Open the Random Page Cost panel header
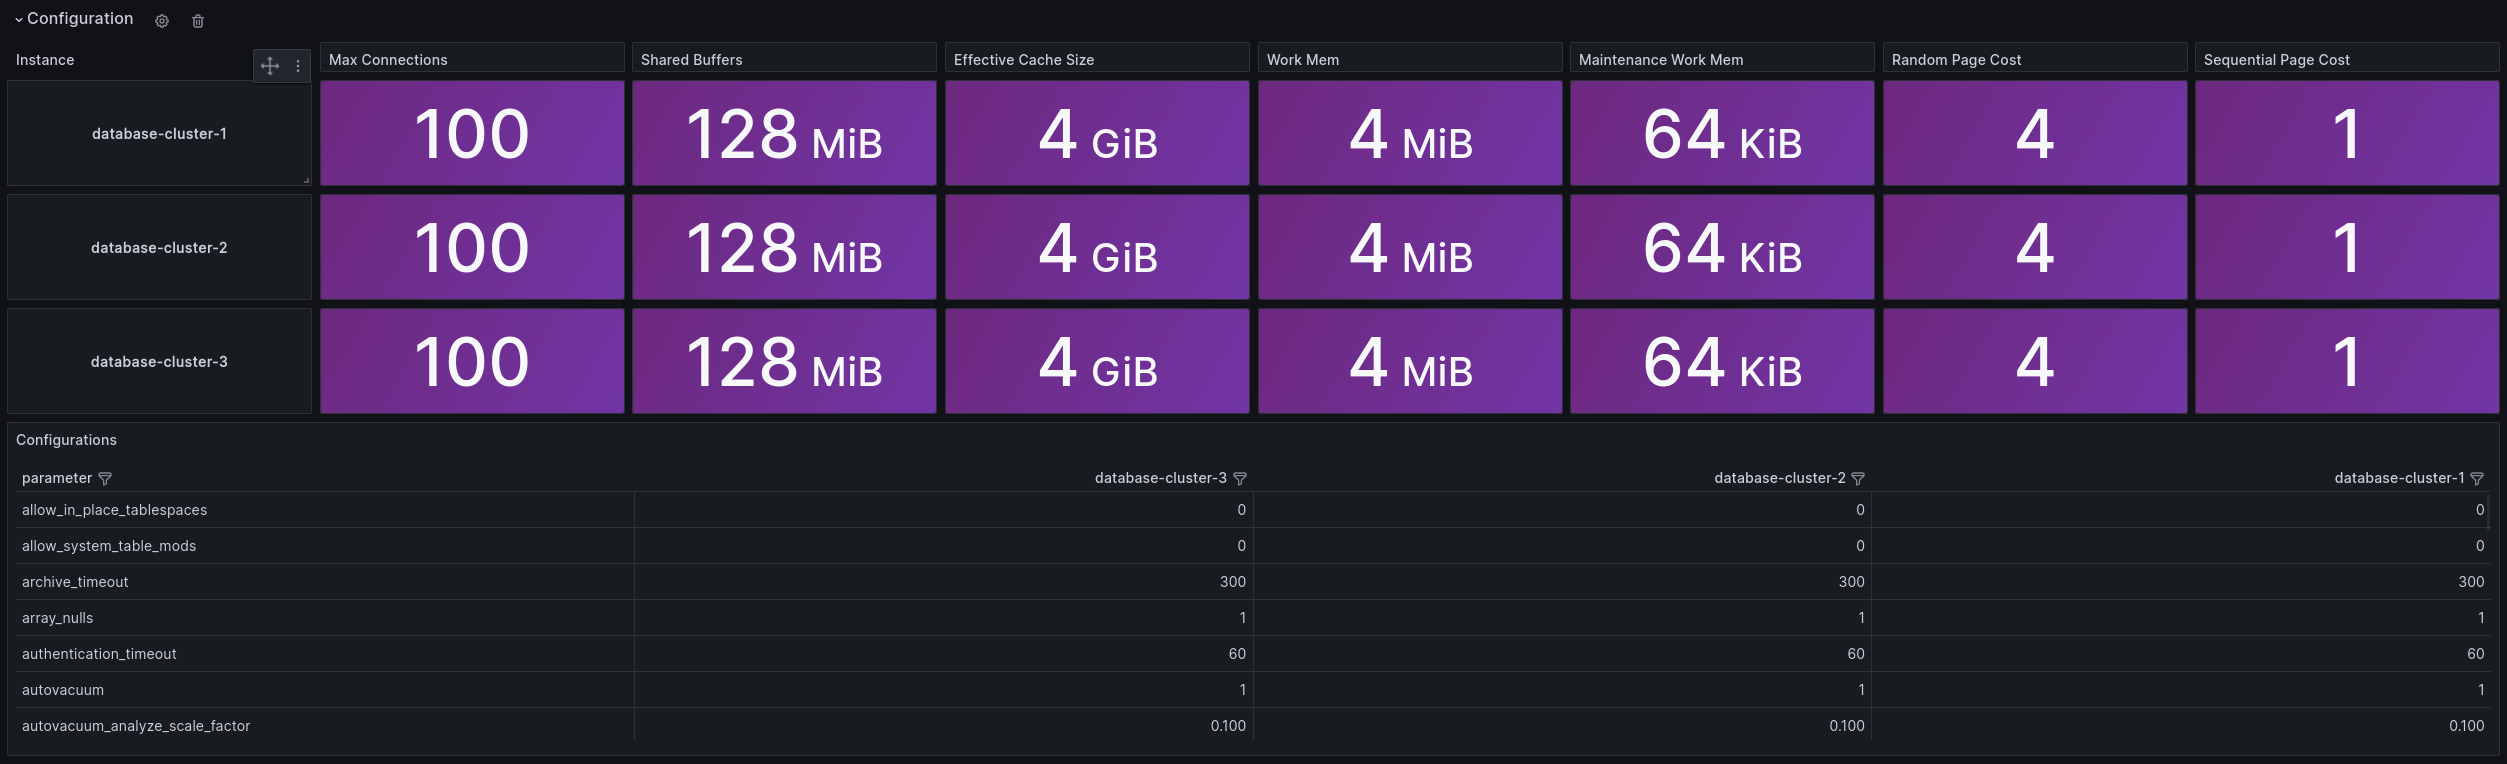 pyautogui.click(x=1956, y=60)
